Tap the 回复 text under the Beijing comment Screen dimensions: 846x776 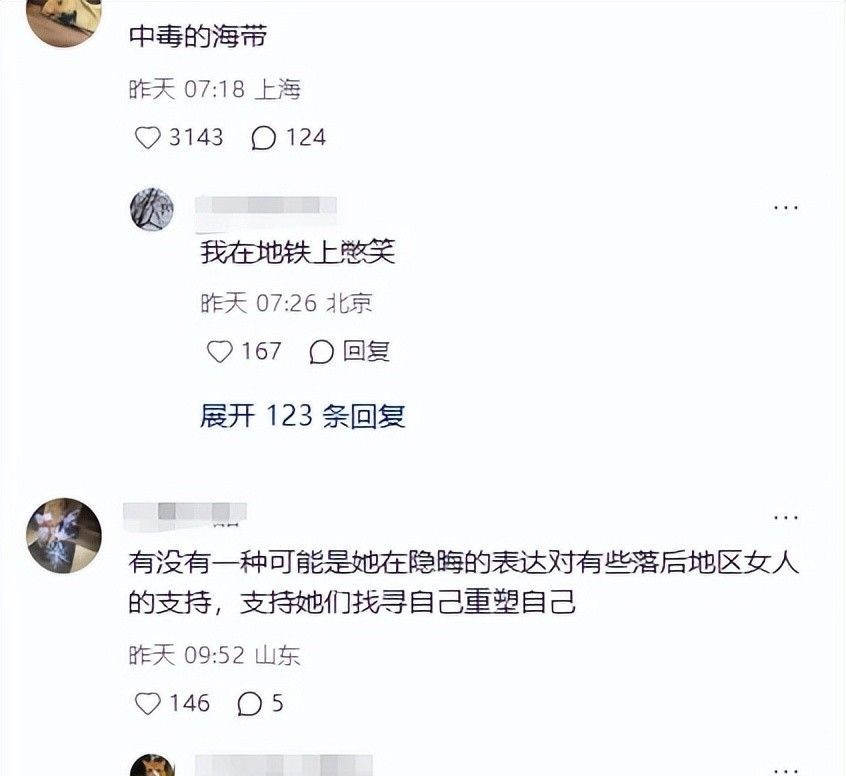coord(366,351)
